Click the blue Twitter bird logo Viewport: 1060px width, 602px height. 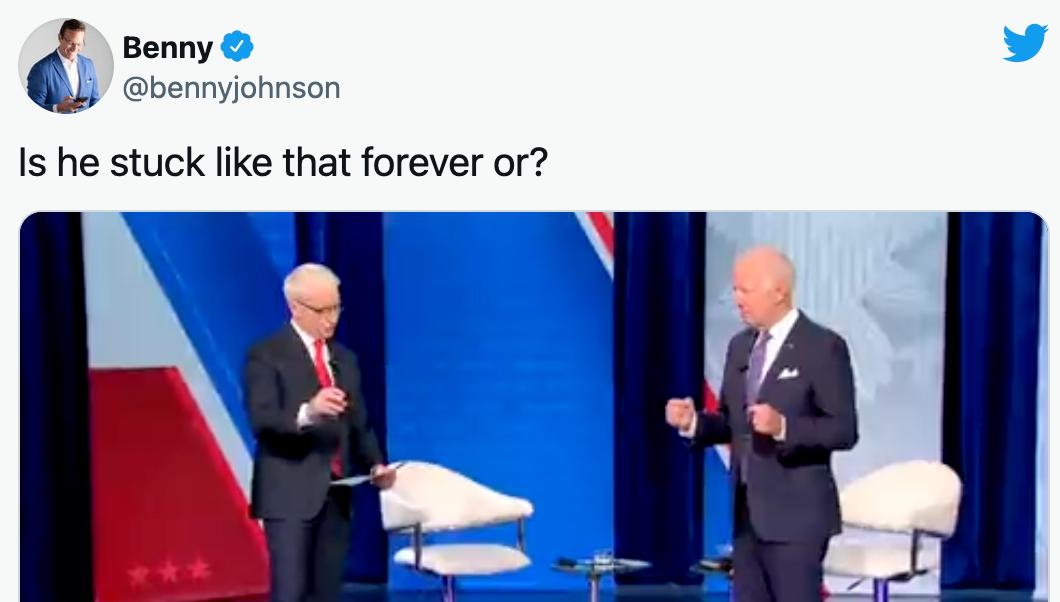pyautogui.click(x=1025, y=43)
